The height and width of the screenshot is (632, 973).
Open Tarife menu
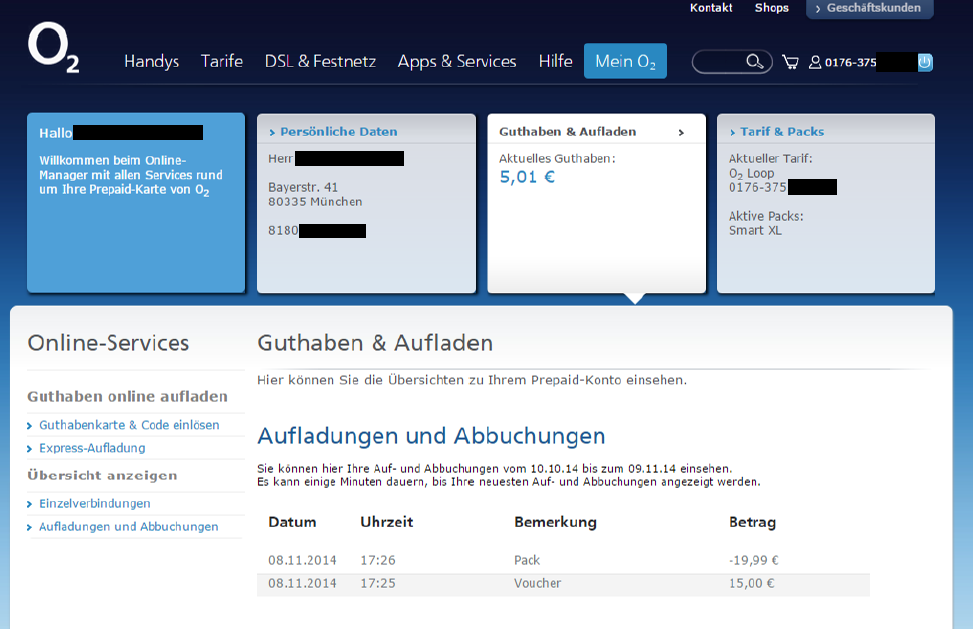pyautogui.click(x=222, y=61)
